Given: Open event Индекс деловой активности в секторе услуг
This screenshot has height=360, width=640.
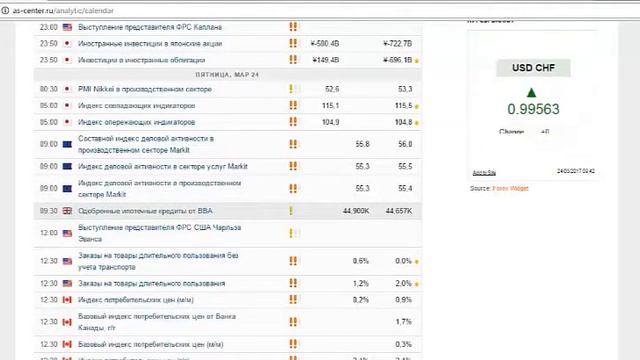Looking at the screenshot, I should pyautogui.click(x=162, y=166).
